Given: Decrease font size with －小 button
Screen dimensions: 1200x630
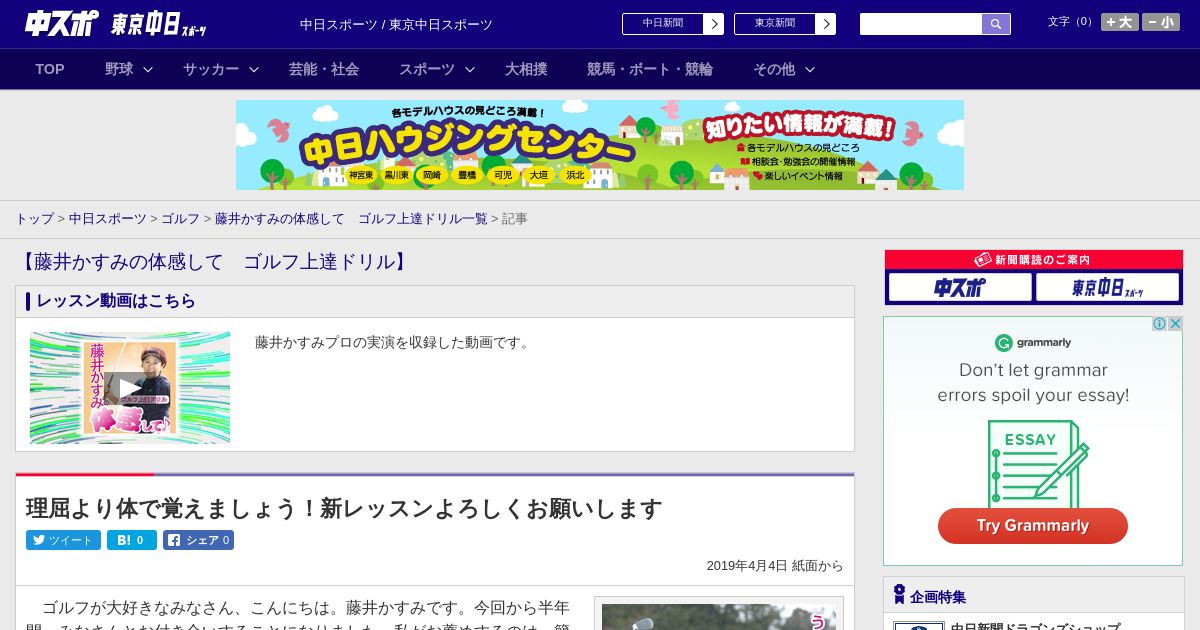Looking at the screenshot, I should pos(1161,22).
